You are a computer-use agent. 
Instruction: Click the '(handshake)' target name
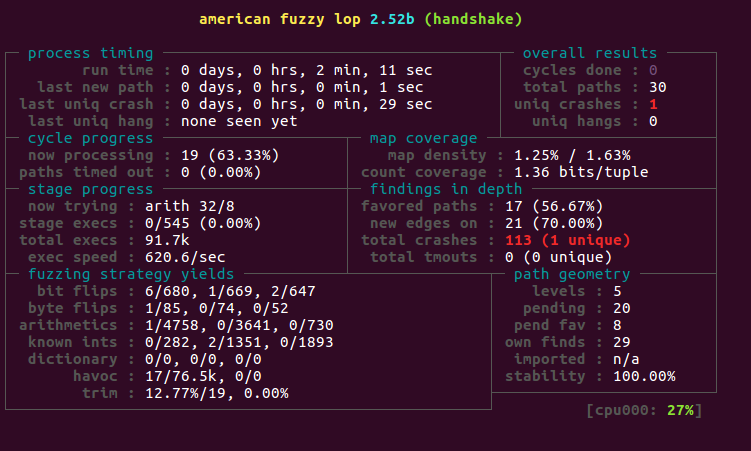(473, 19)
